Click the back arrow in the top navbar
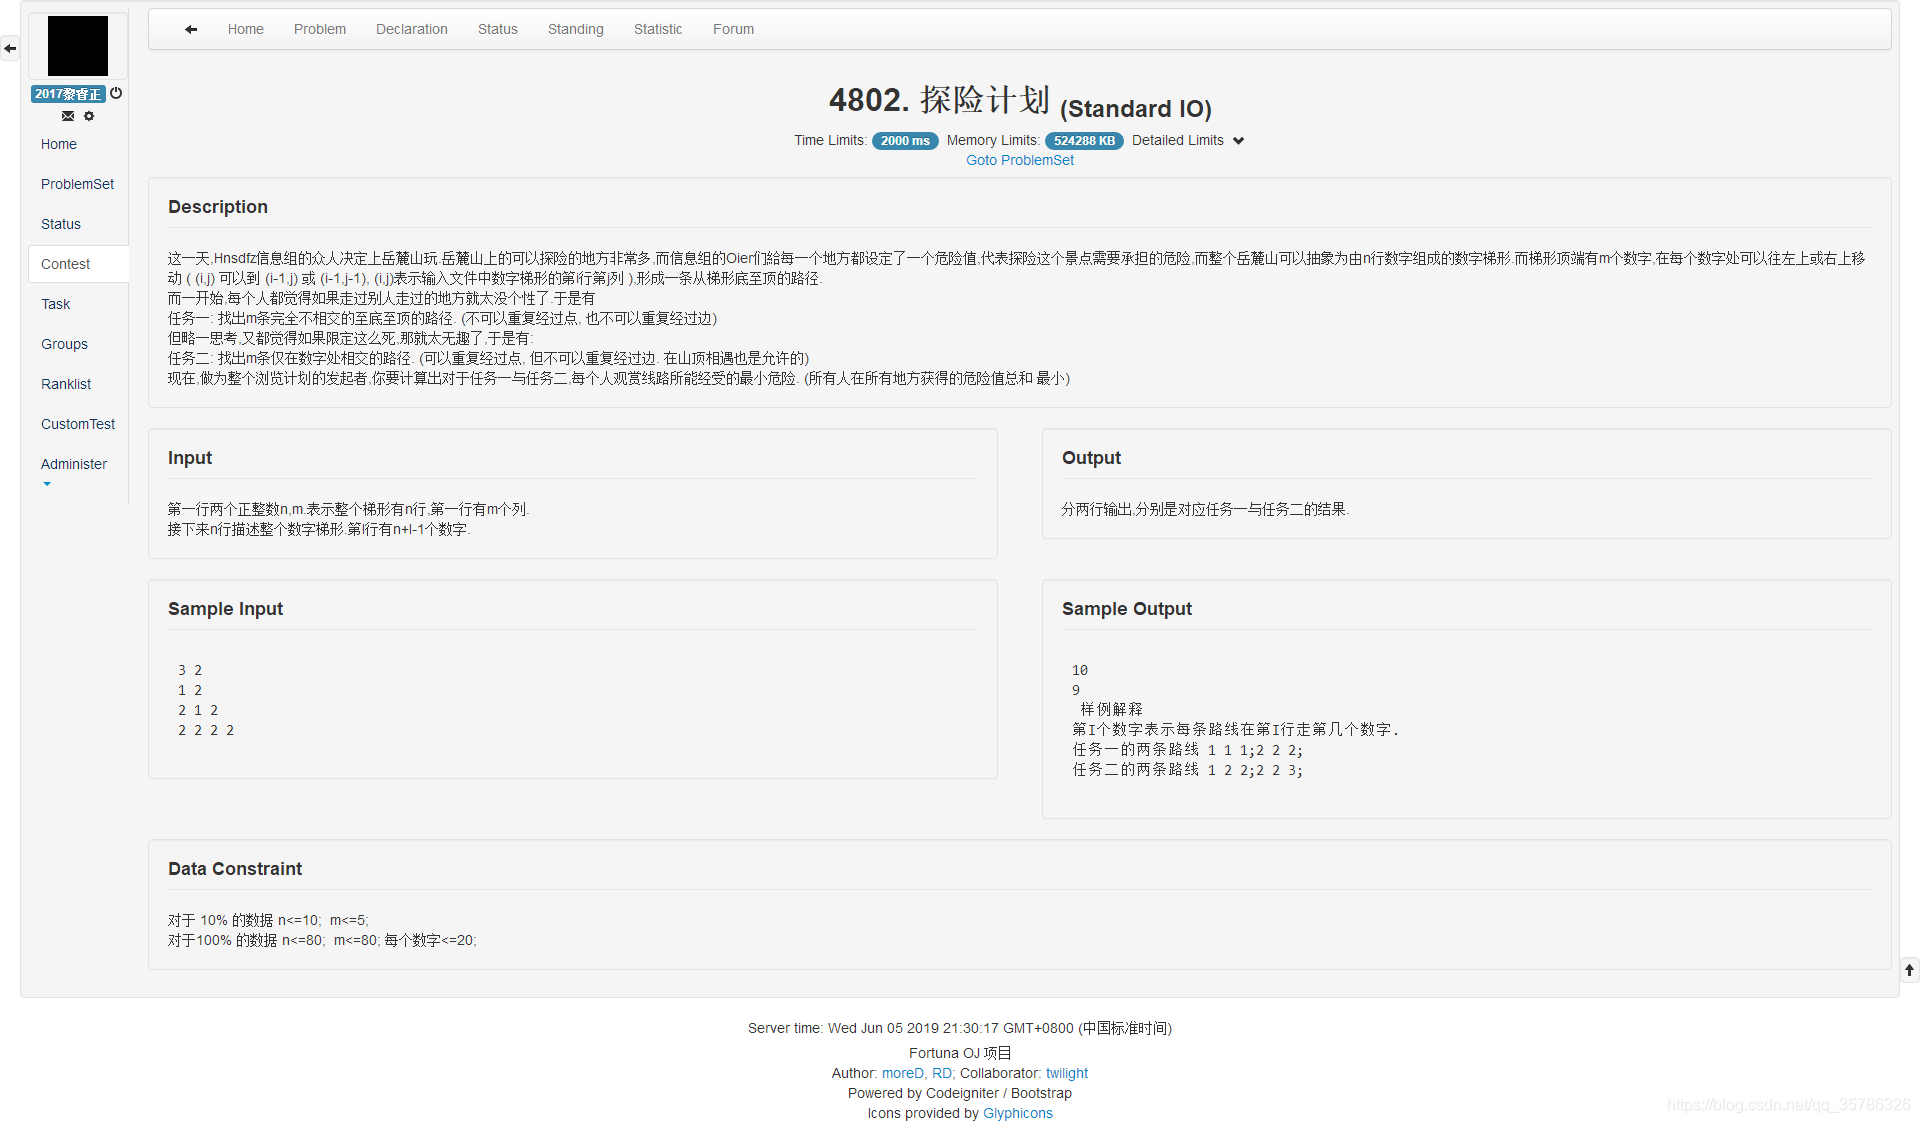The width and height of the screenshot is (1920, 1123). (x=191, y=29)
